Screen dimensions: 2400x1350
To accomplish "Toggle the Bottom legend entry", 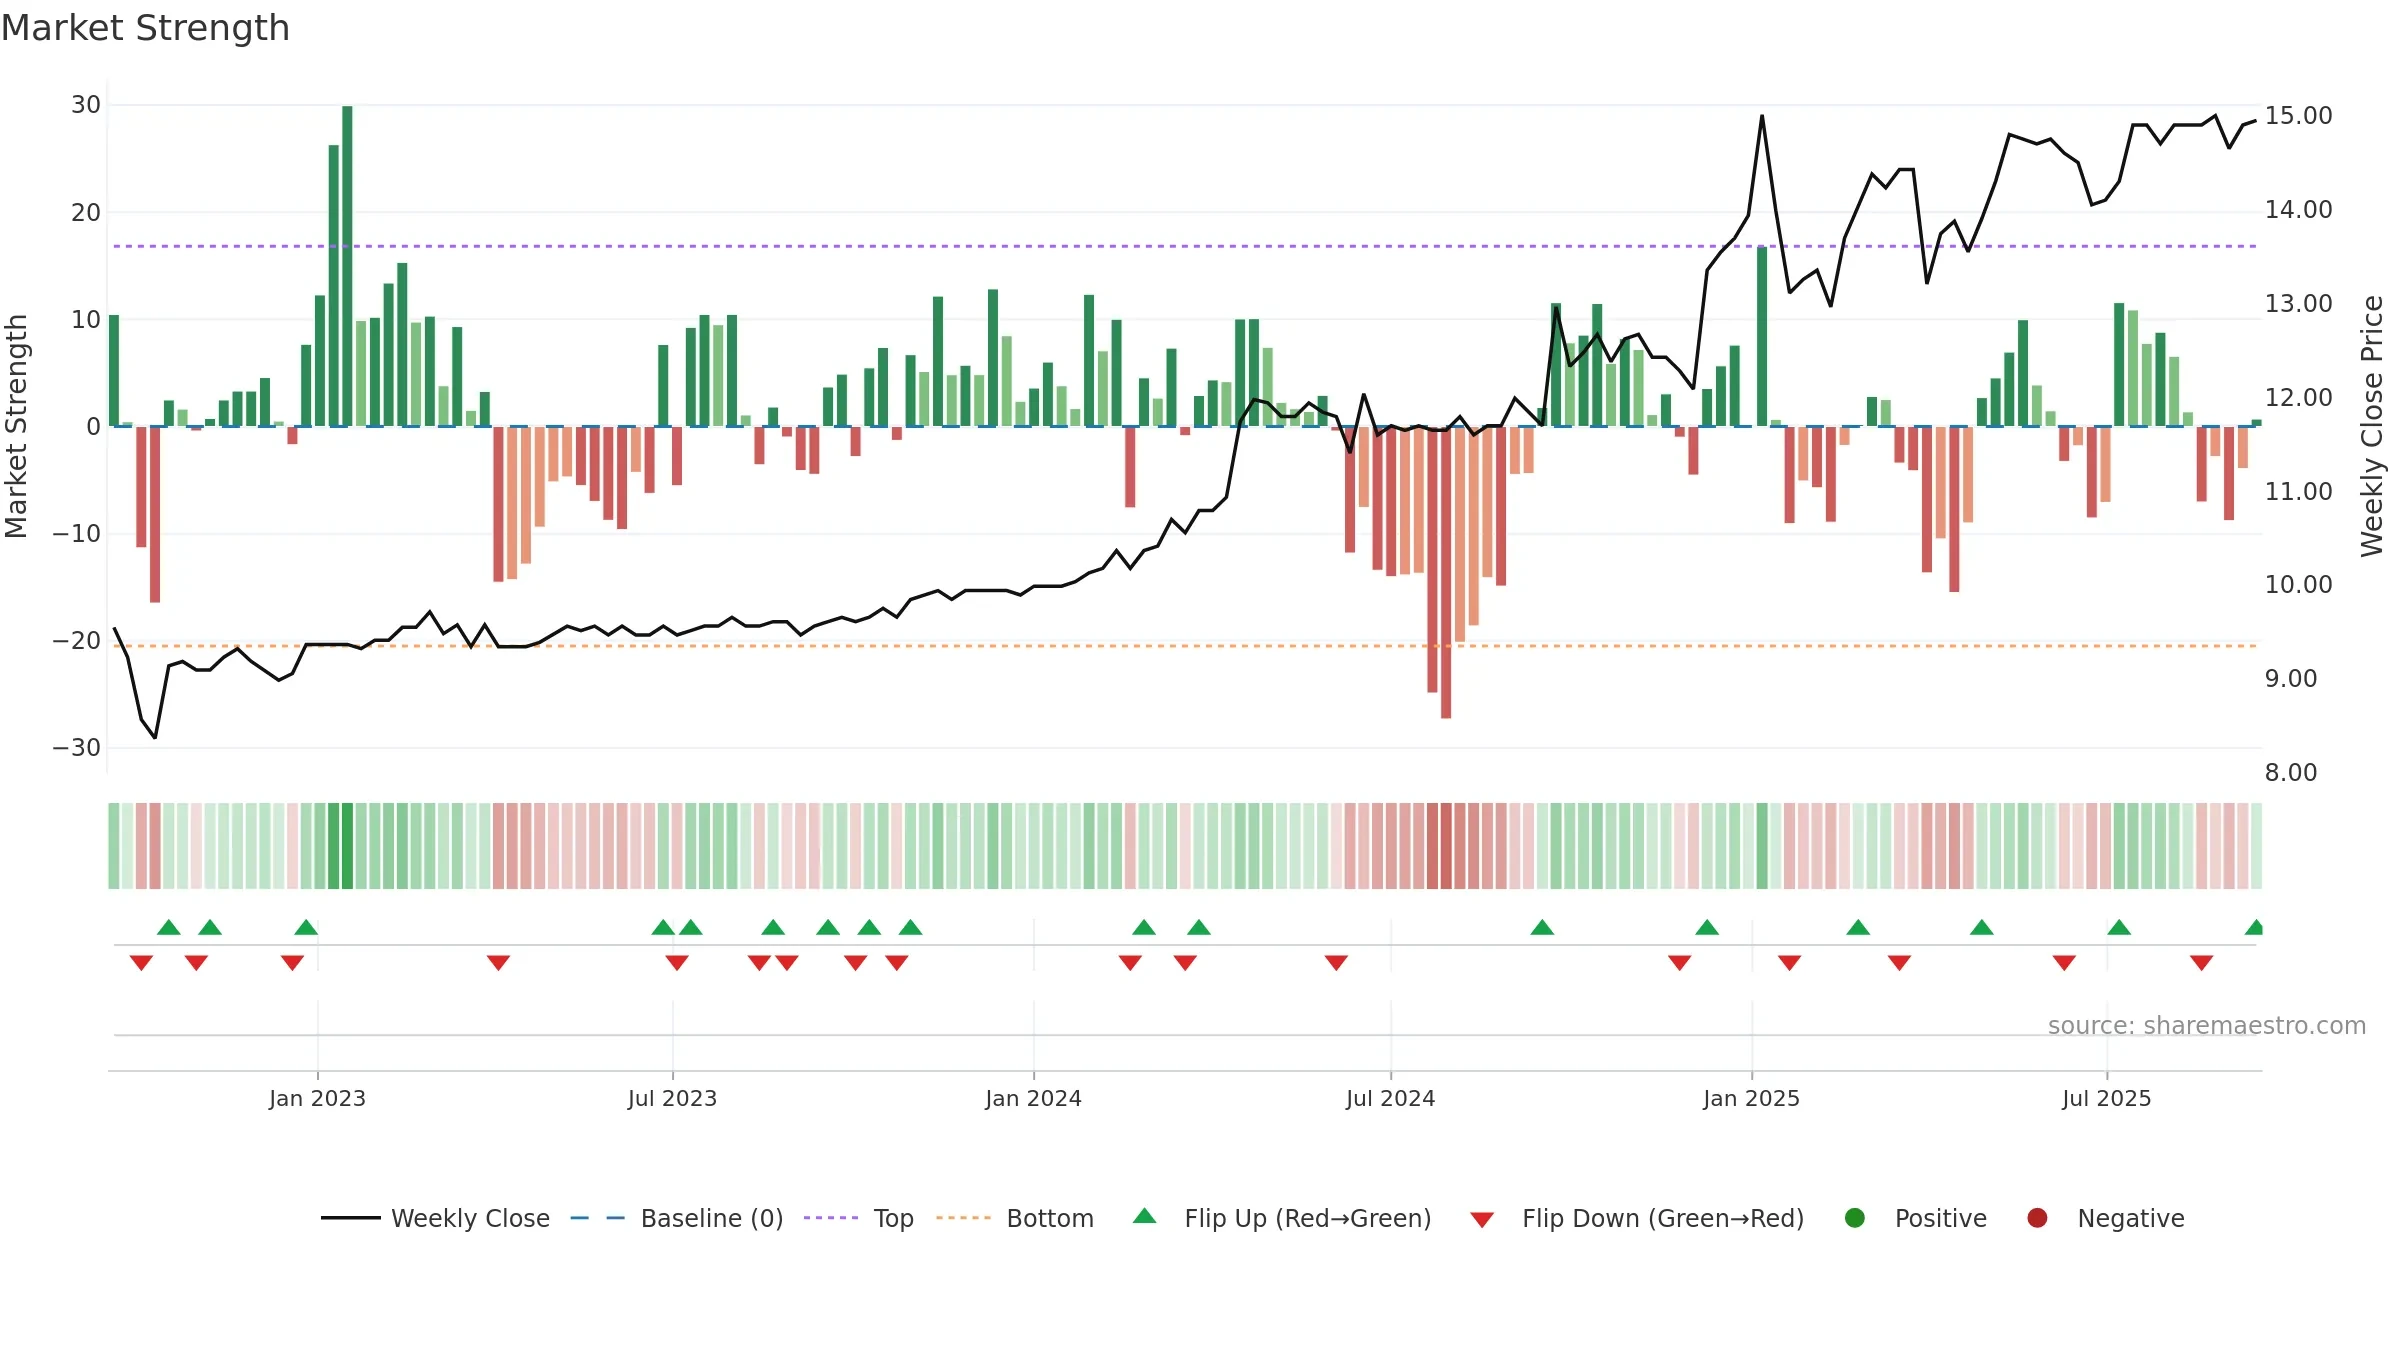I will 1015,1218.
